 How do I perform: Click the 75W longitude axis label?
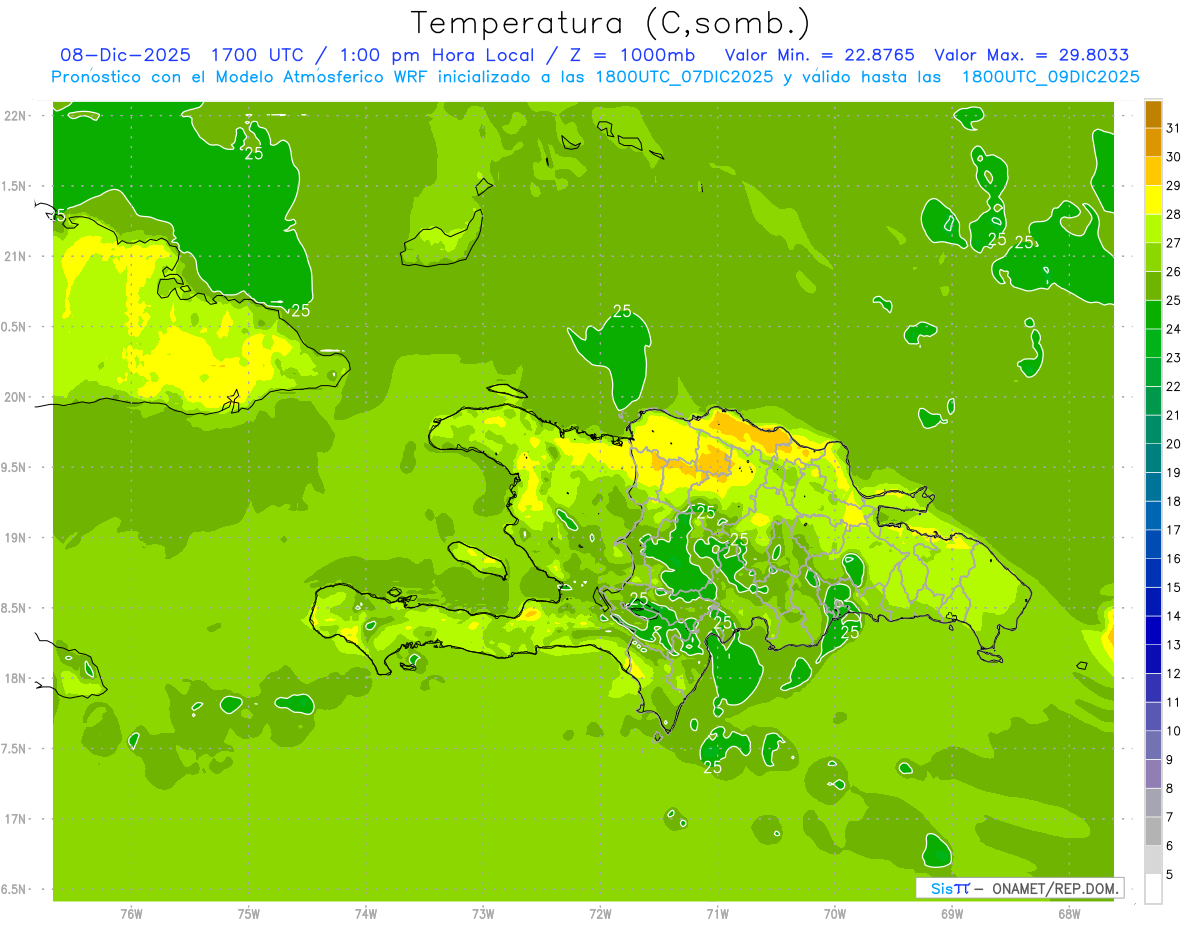[x=248, y=914]
